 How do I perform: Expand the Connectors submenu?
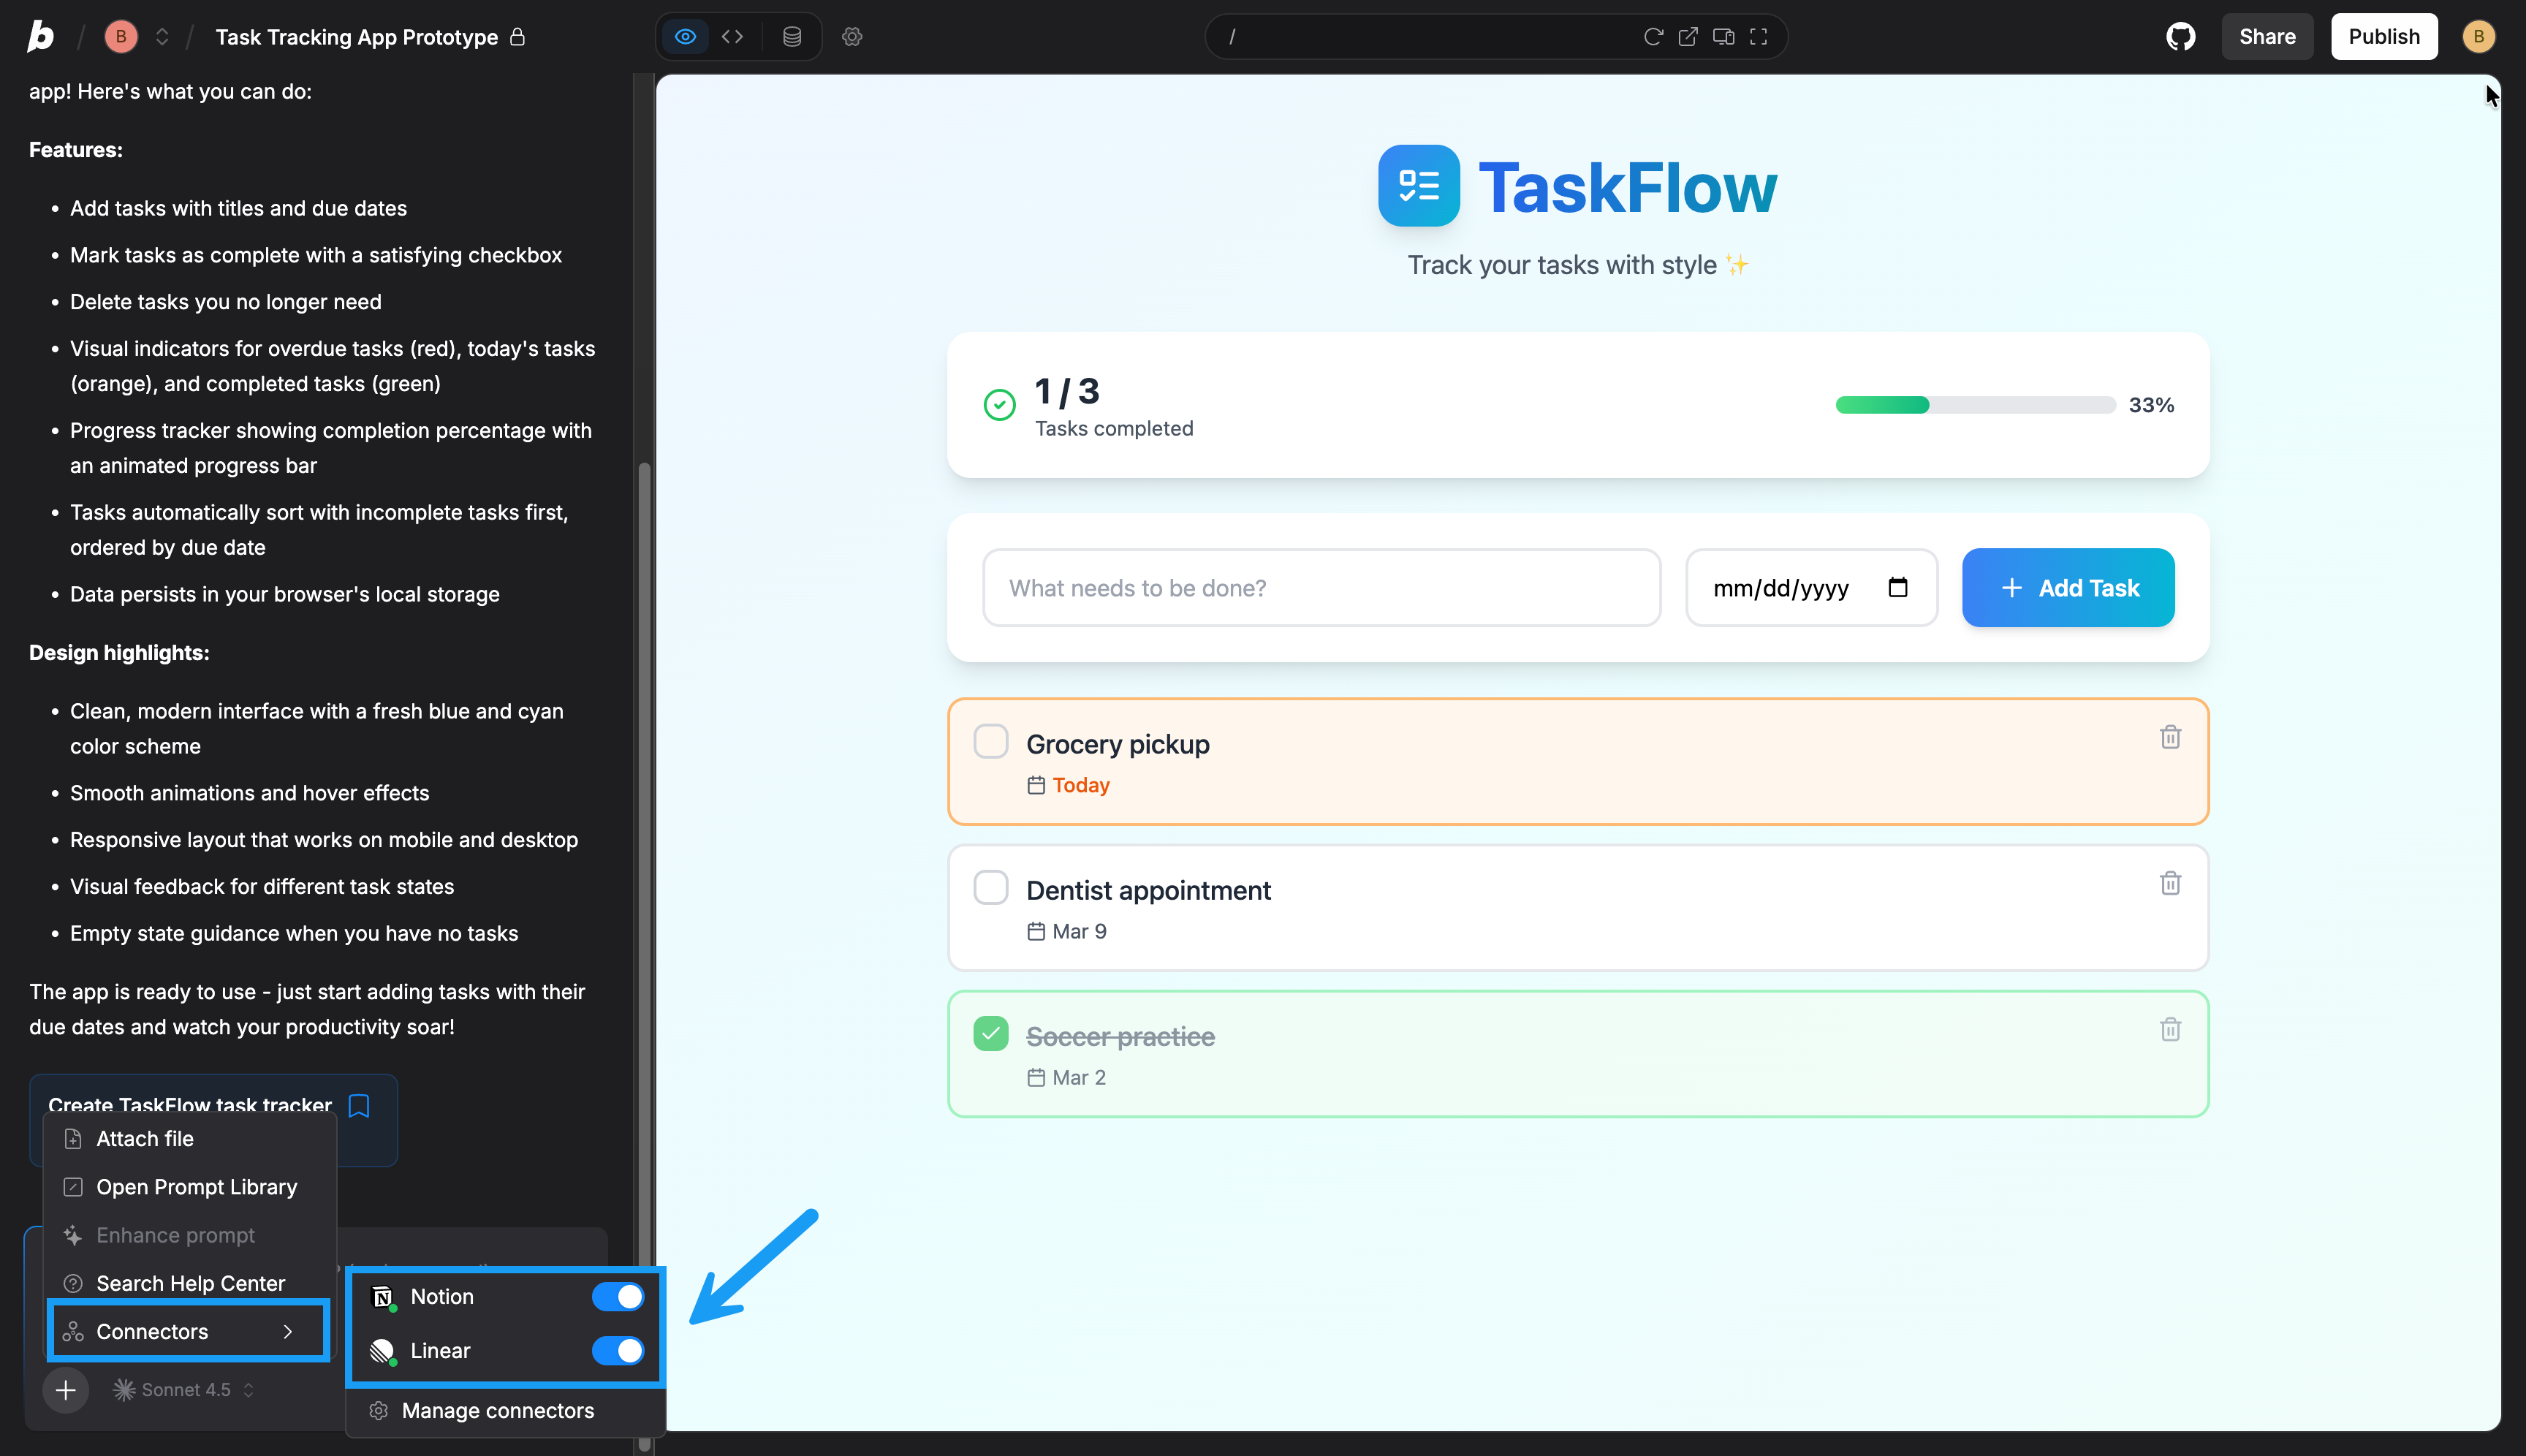point(188,1331)
